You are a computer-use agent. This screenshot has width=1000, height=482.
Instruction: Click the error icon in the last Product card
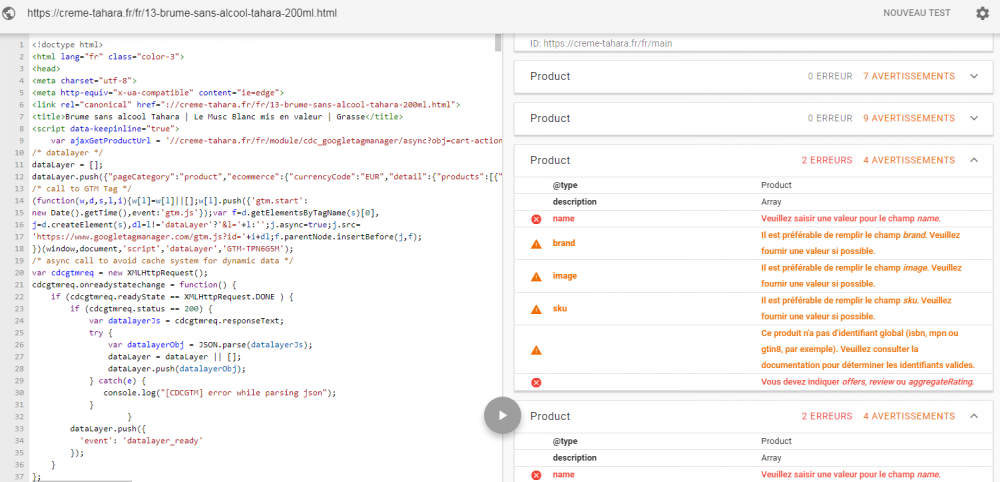536,475
